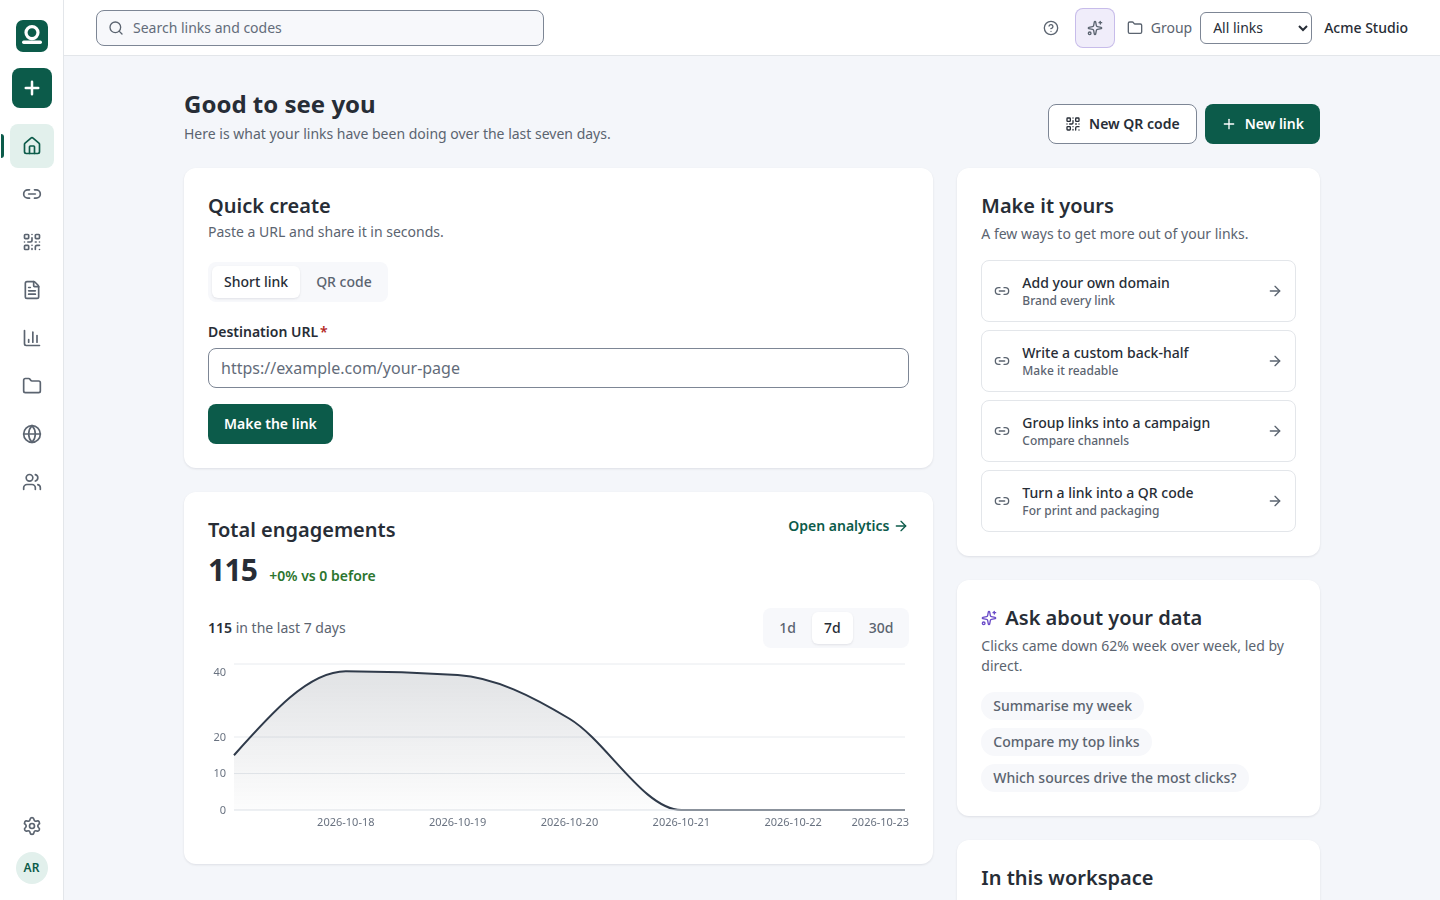Click the arrow on Write a custom back-half
This screenshot has width=1440, height=900.
(1275, 361)
